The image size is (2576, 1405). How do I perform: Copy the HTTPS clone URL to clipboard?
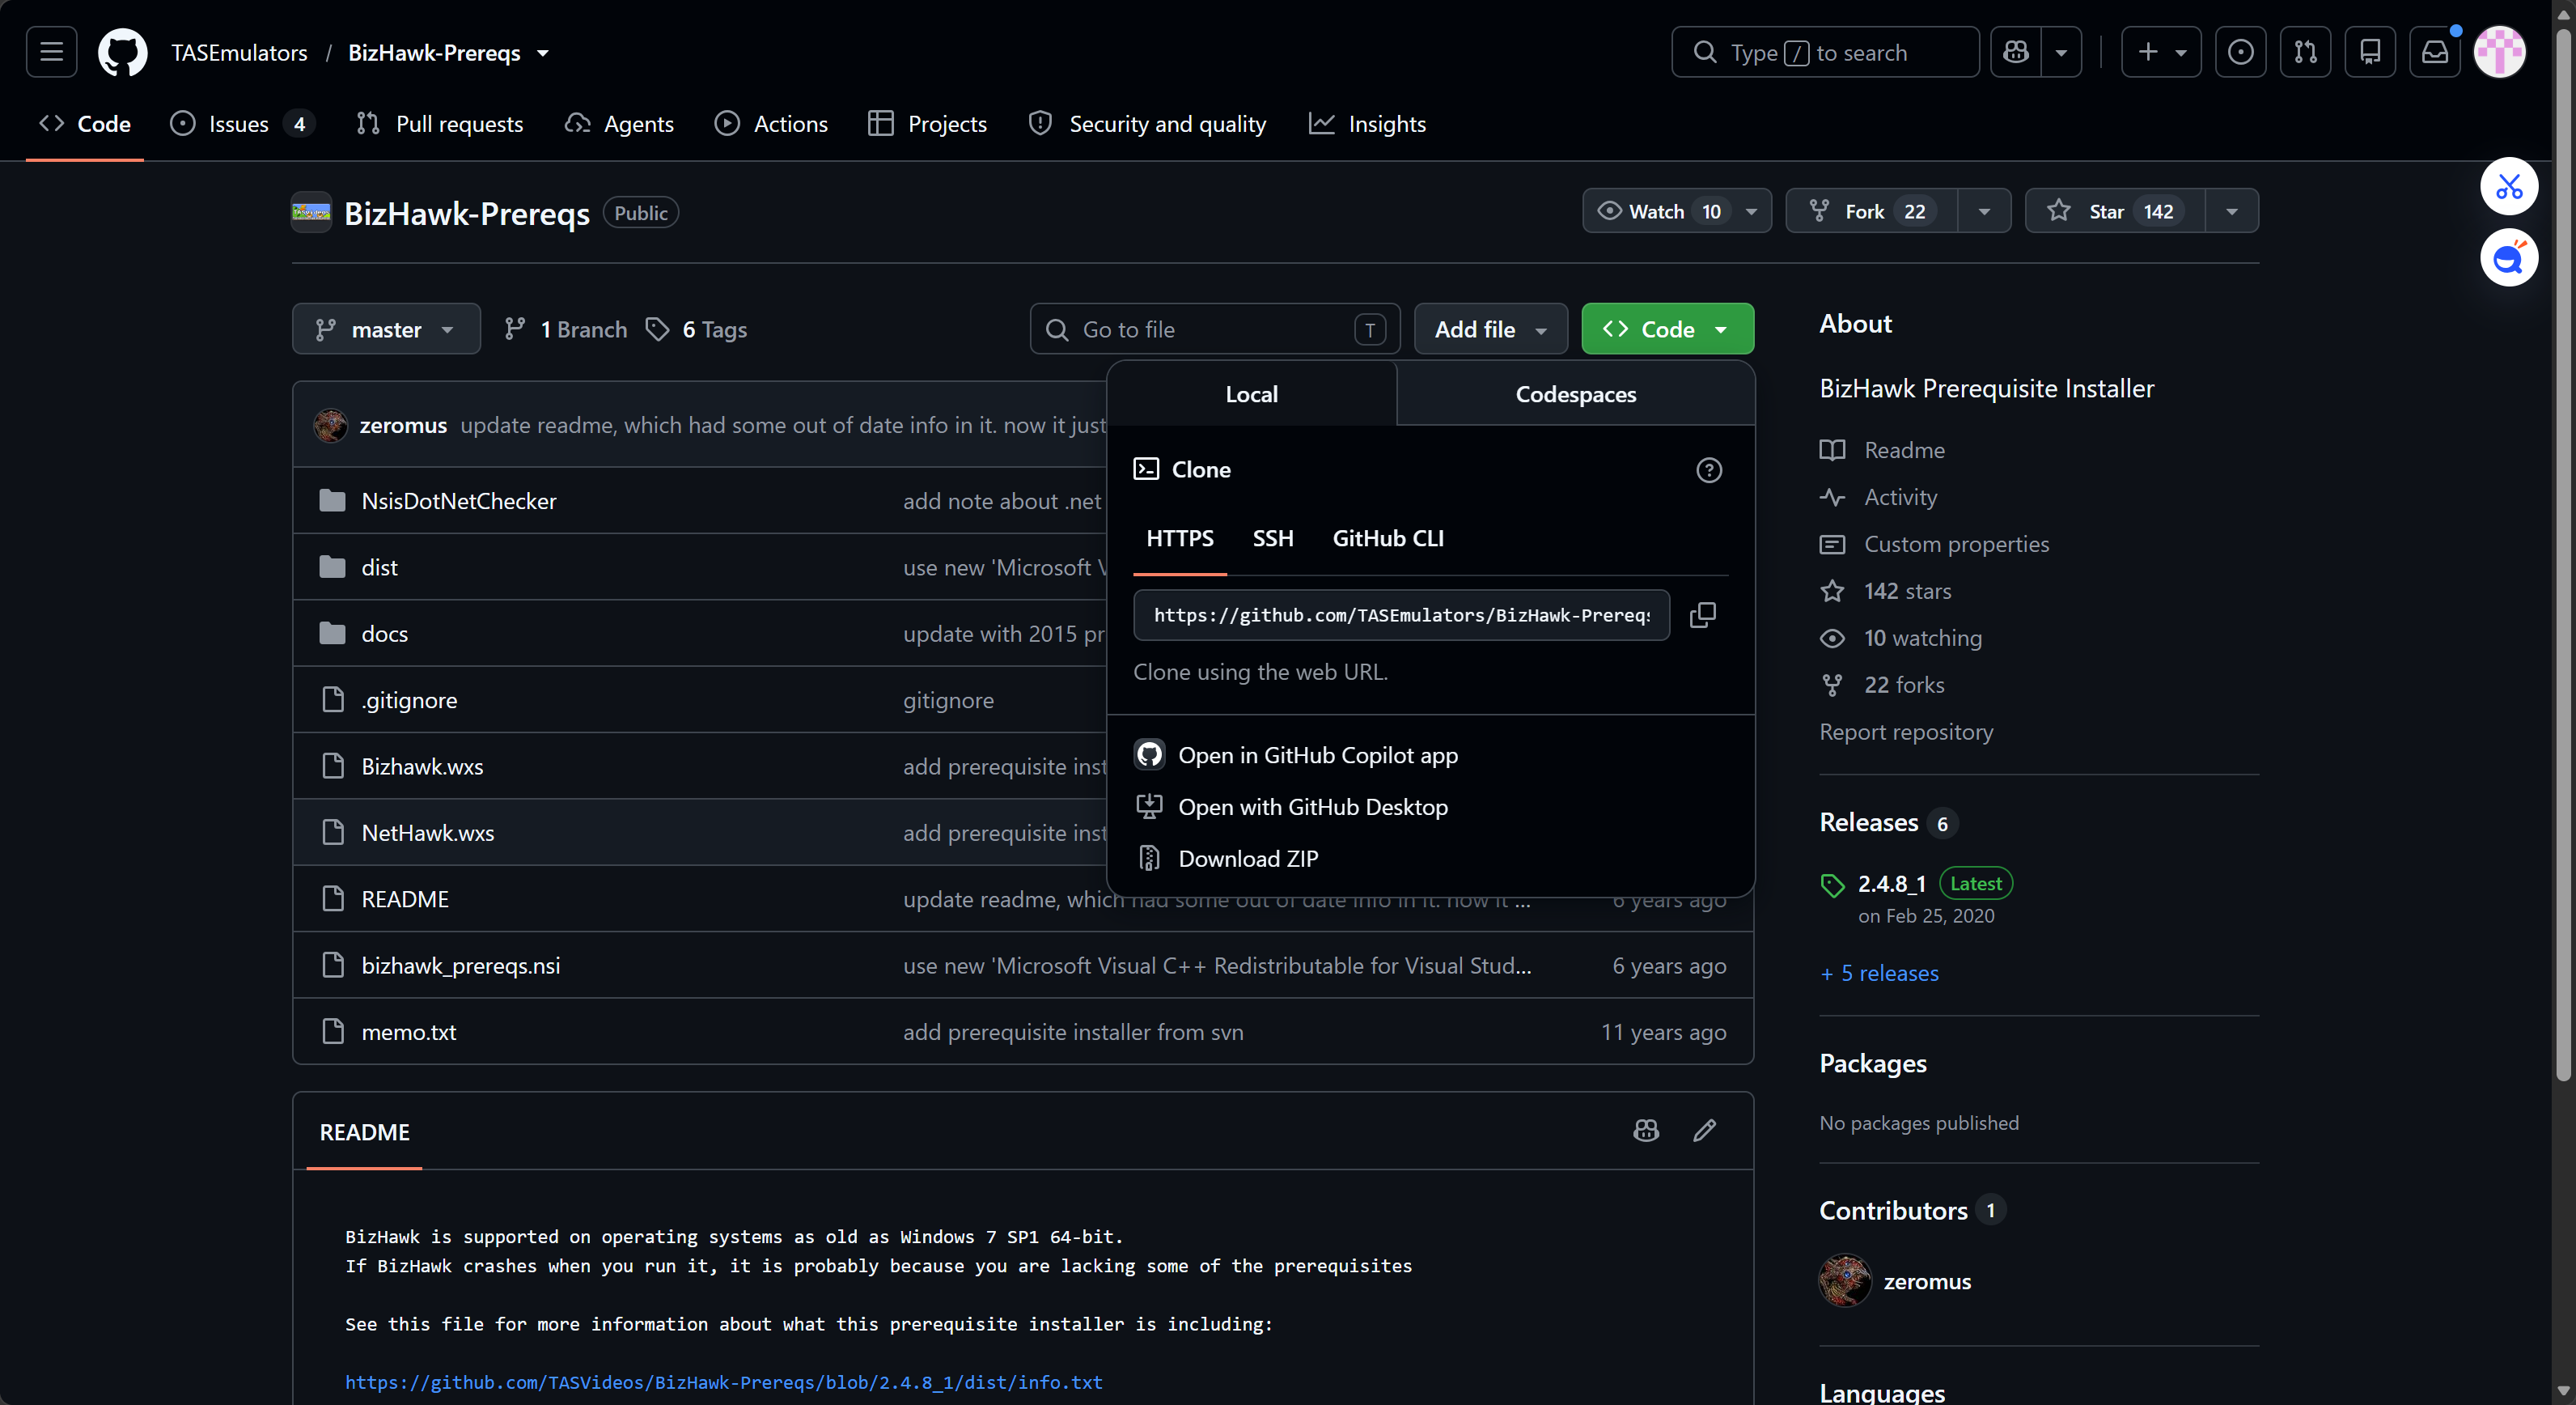coord(1702,615)
